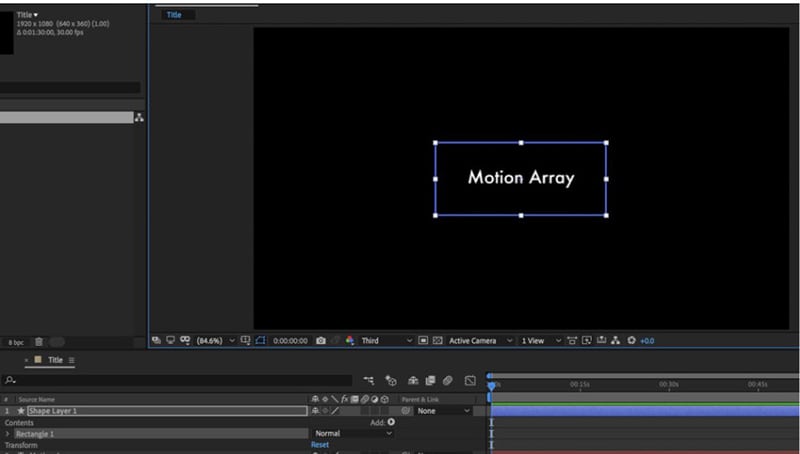Screen dimensions: 800x454
Task: Expand the Rectangle 1 group
Action: [8, 434]
